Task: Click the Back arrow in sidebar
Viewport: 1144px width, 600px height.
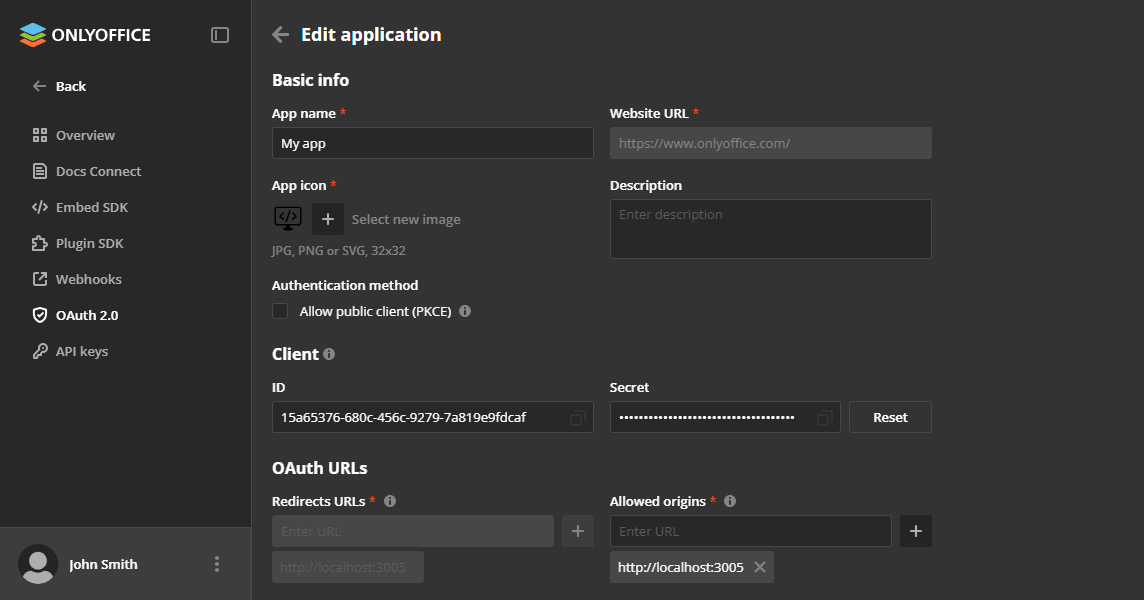Action: pyautogui.click(x=39, y=86)
